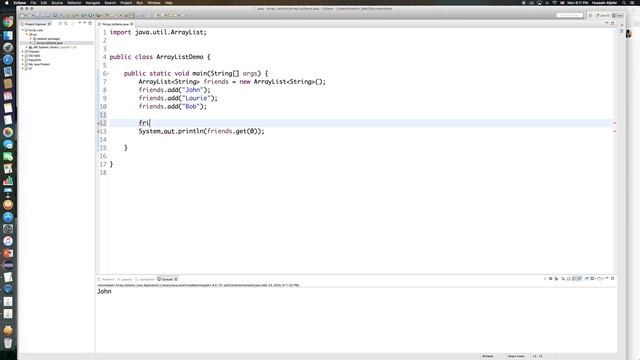Maximize the Project Explorer view
This screenshot has width=640, height=360.
[x=90, y=23]
